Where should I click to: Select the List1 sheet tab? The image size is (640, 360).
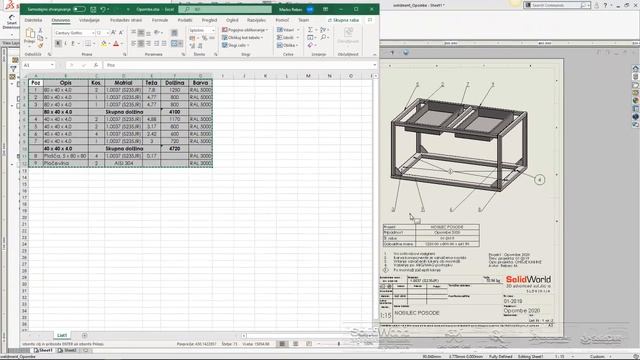[x=62, y=335]
